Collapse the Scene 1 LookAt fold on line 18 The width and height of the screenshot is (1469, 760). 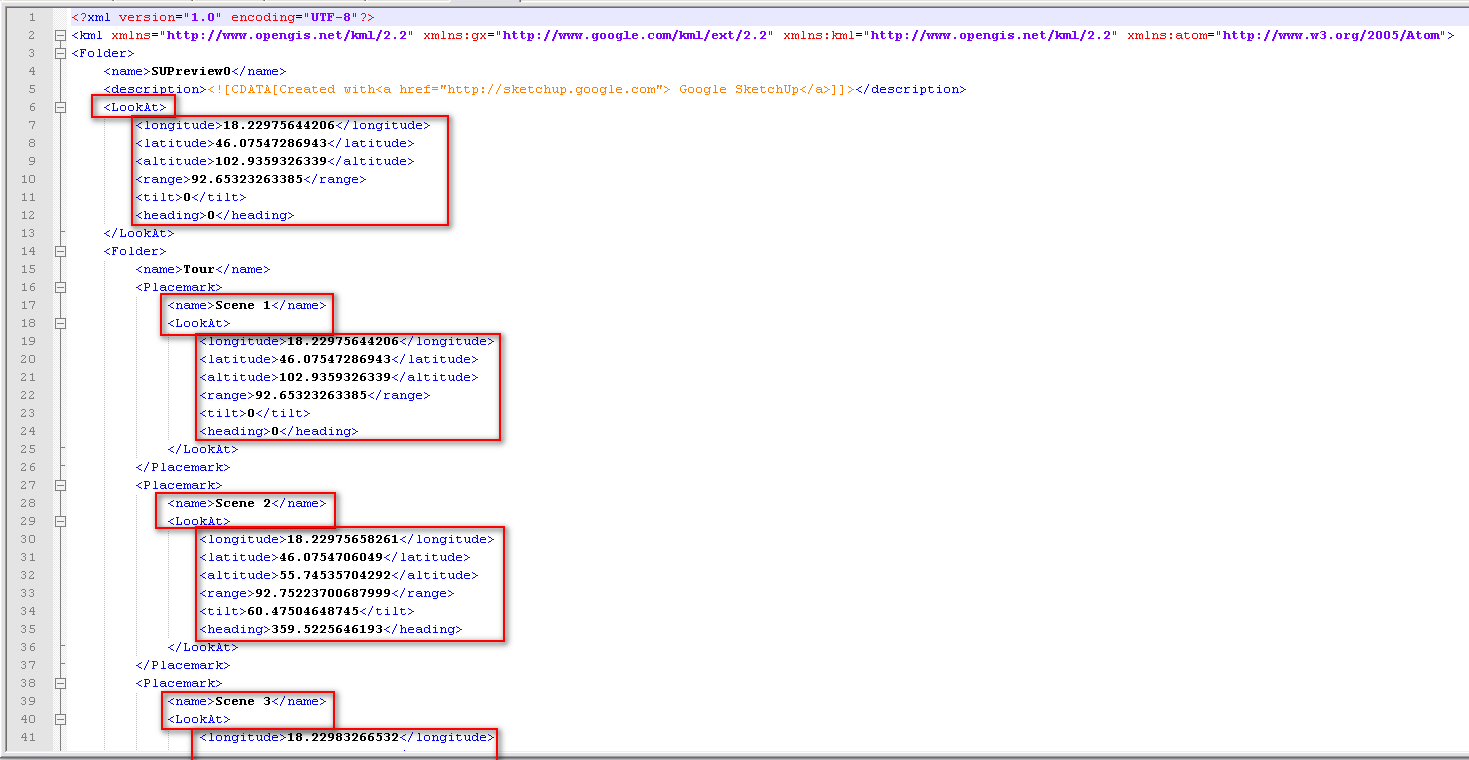(61, 323)
